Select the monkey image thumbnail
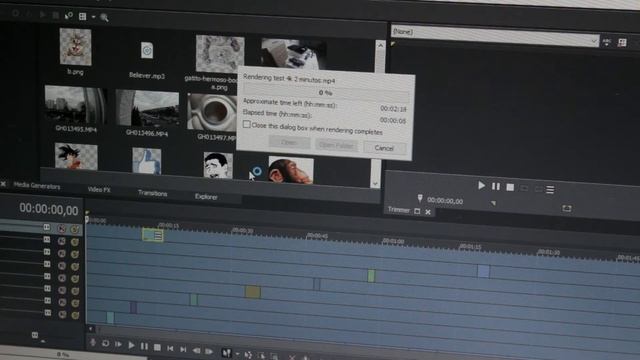 [291, 170]
